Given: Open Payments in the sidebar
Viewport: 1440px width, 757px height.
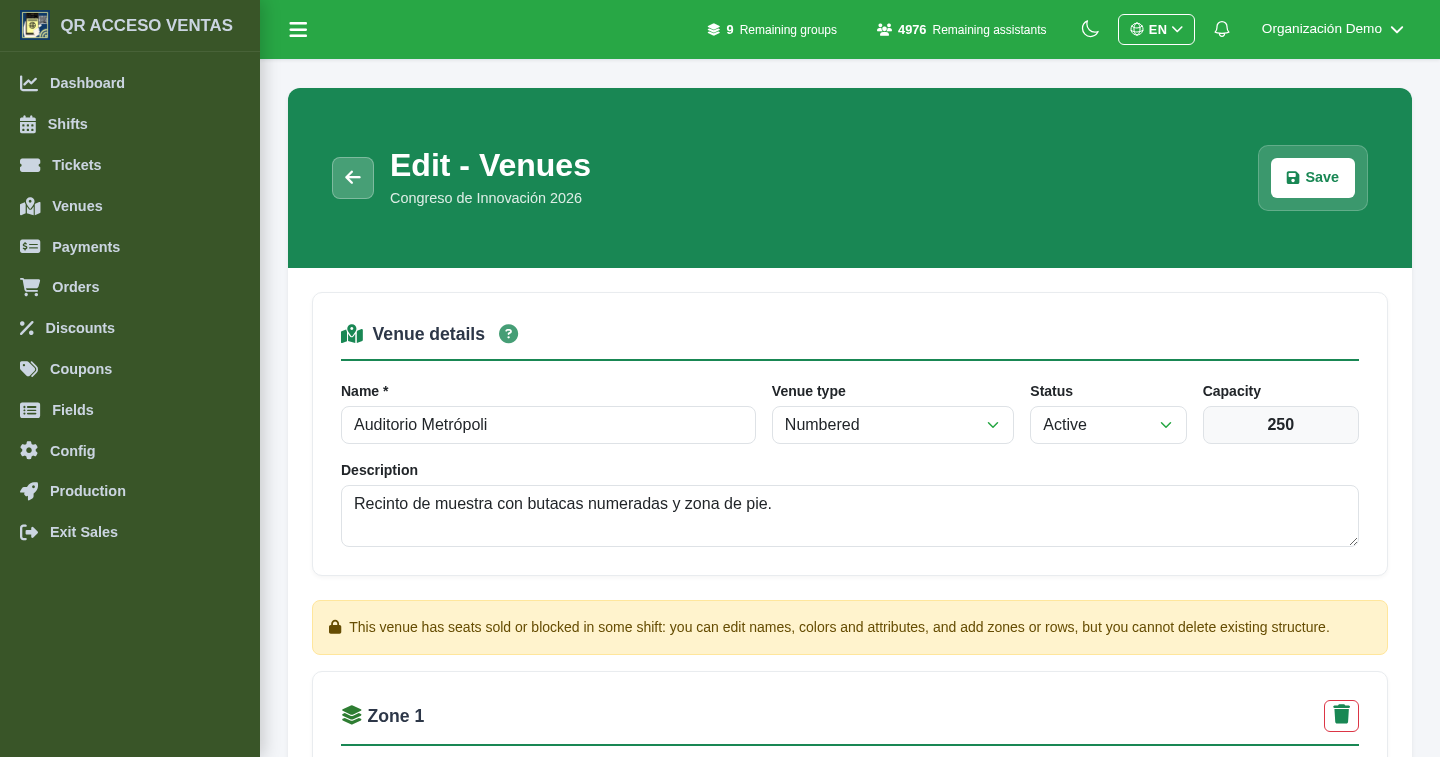Looking at the screenshot, I should [130, 247].
